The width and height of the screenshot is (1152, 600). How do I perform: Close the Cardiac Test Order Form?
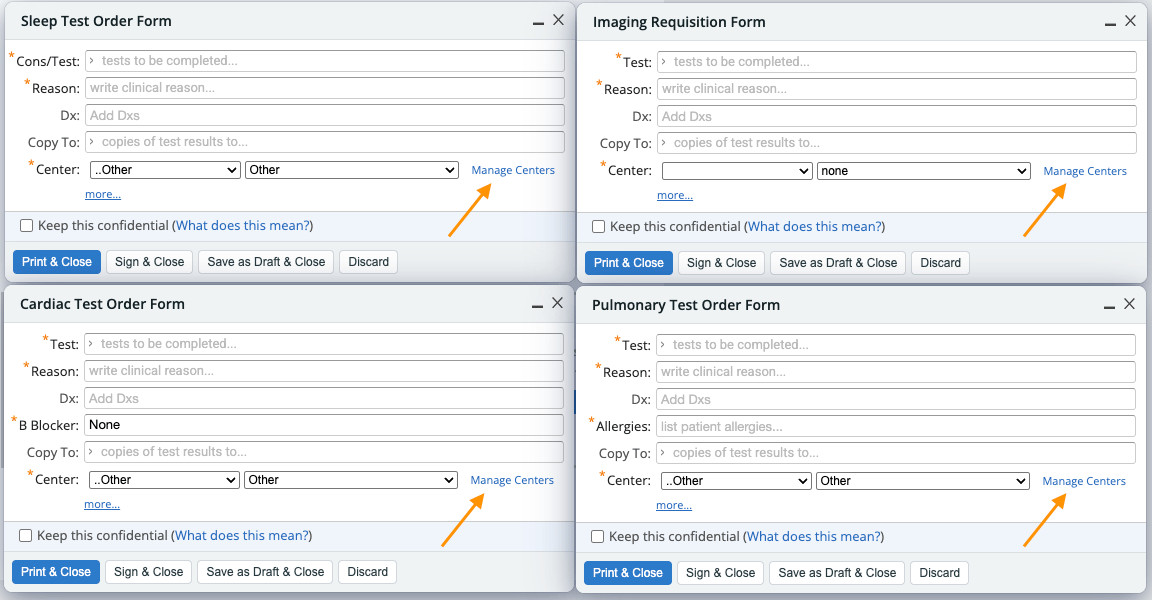[558, 303]
